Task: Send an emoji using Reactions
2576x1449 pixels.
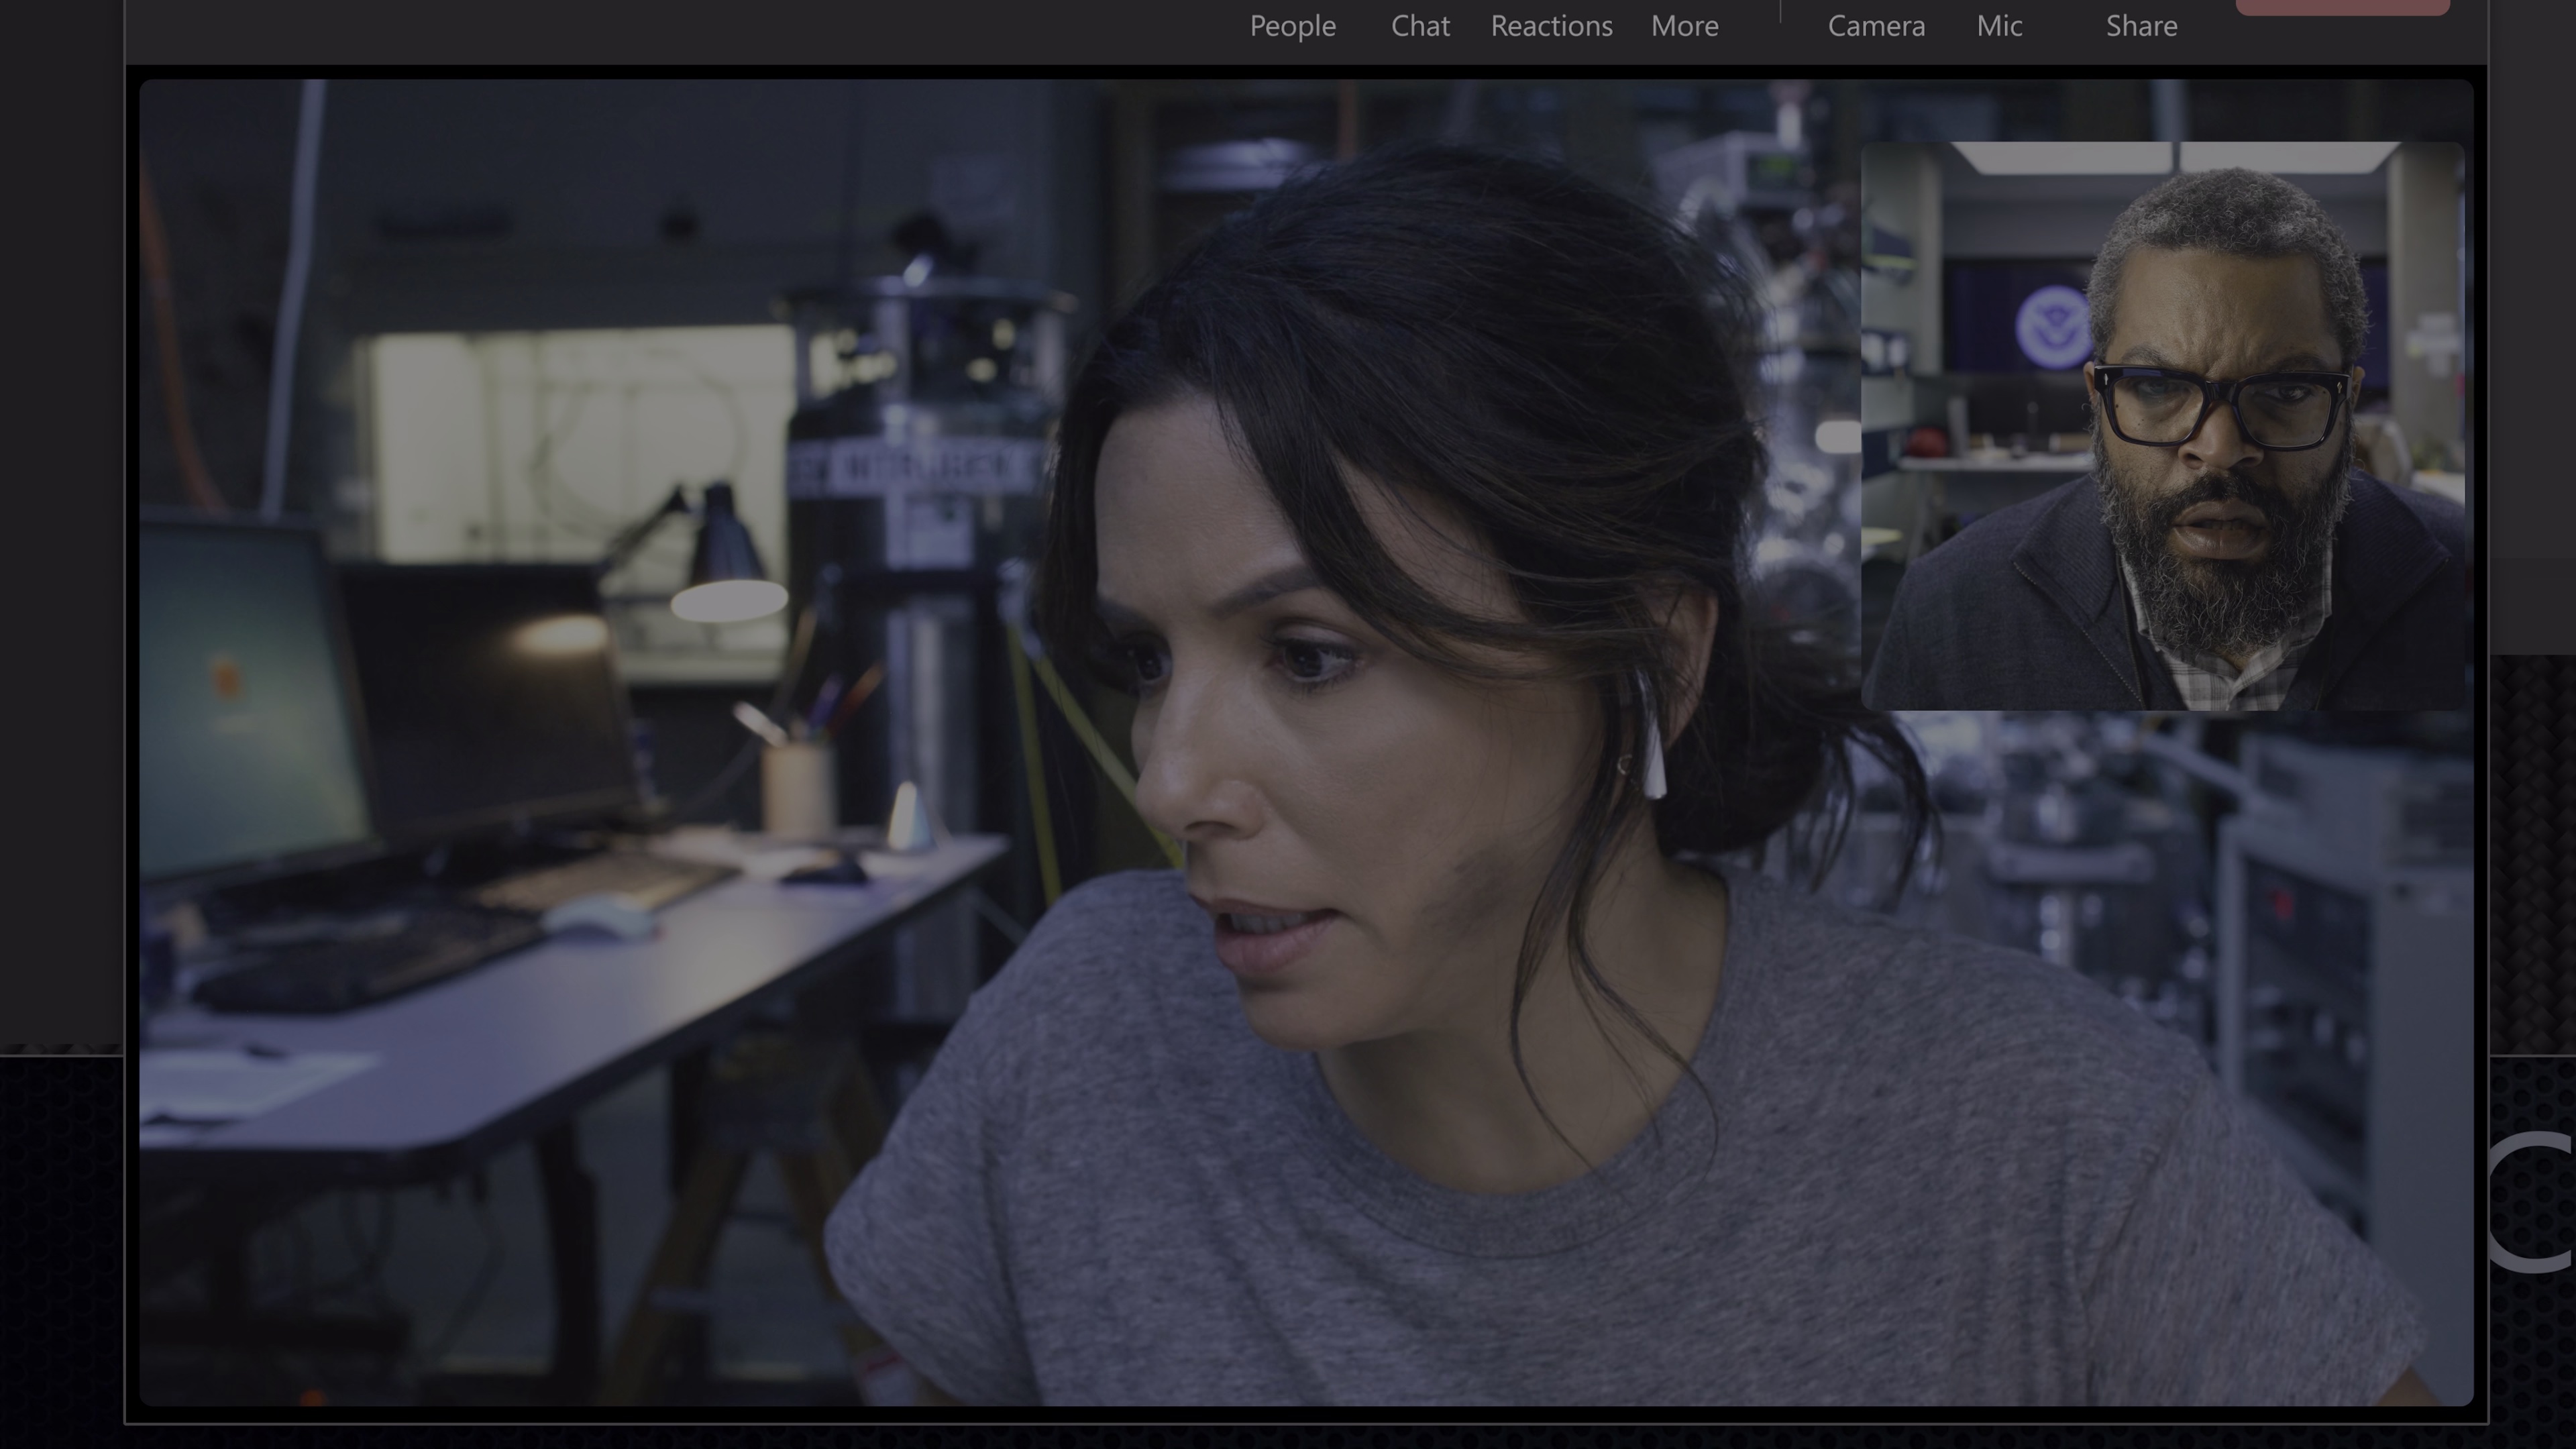Action: pyautogui.click(x=1551, y=26)
